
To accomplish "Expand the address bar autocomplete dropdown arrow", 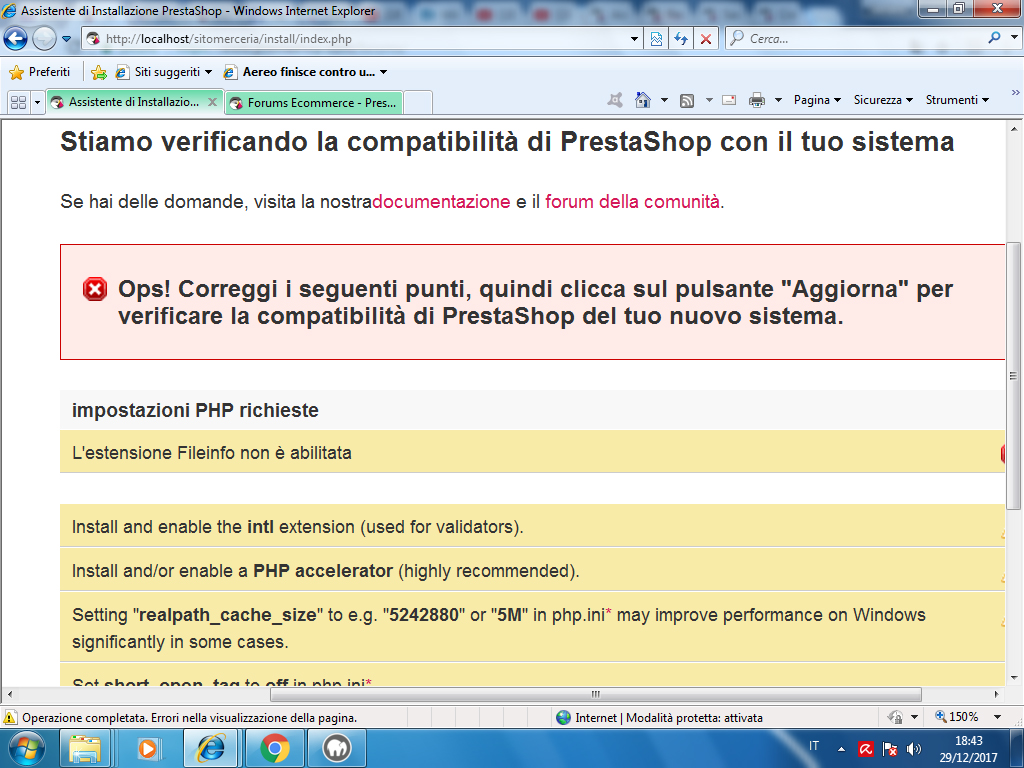I will coord(634,39).
